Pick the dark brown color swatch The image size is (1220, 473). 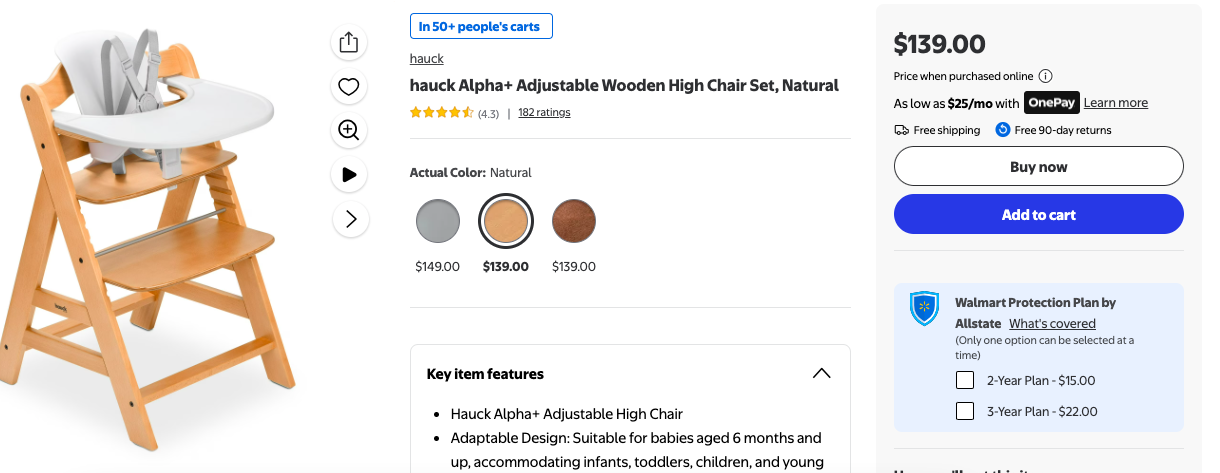tap(574, 221)
